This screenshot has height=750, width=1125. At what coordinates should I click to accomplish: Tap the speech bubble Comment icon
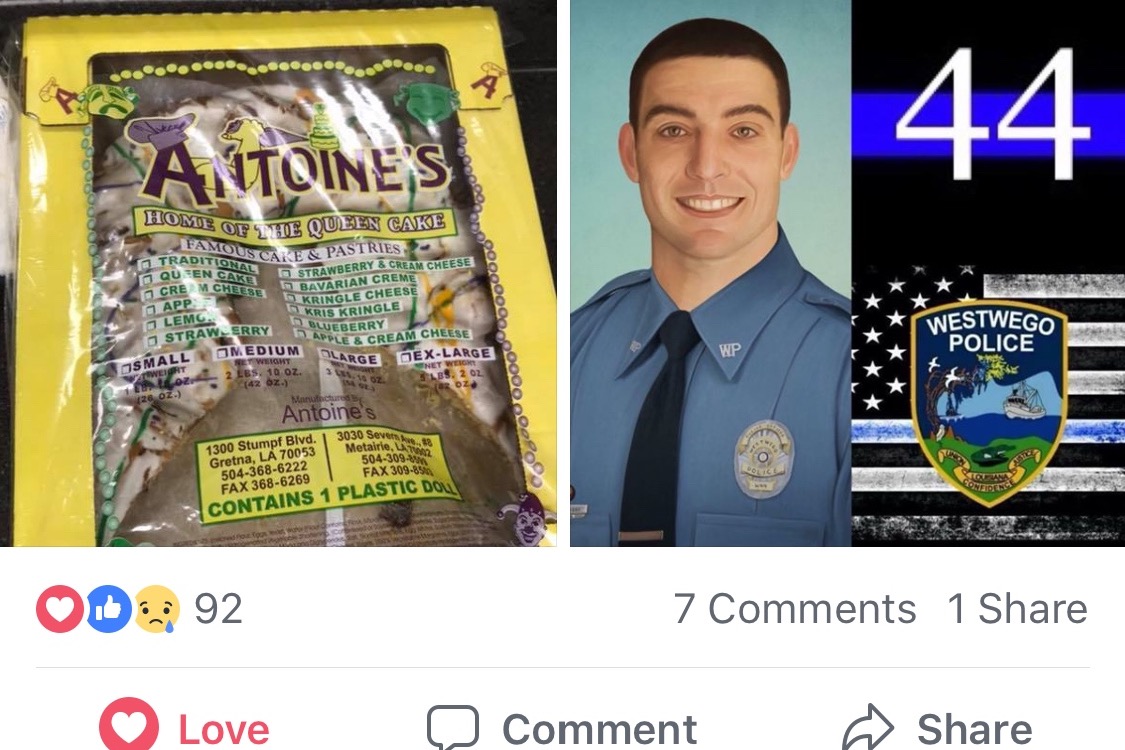453,727
